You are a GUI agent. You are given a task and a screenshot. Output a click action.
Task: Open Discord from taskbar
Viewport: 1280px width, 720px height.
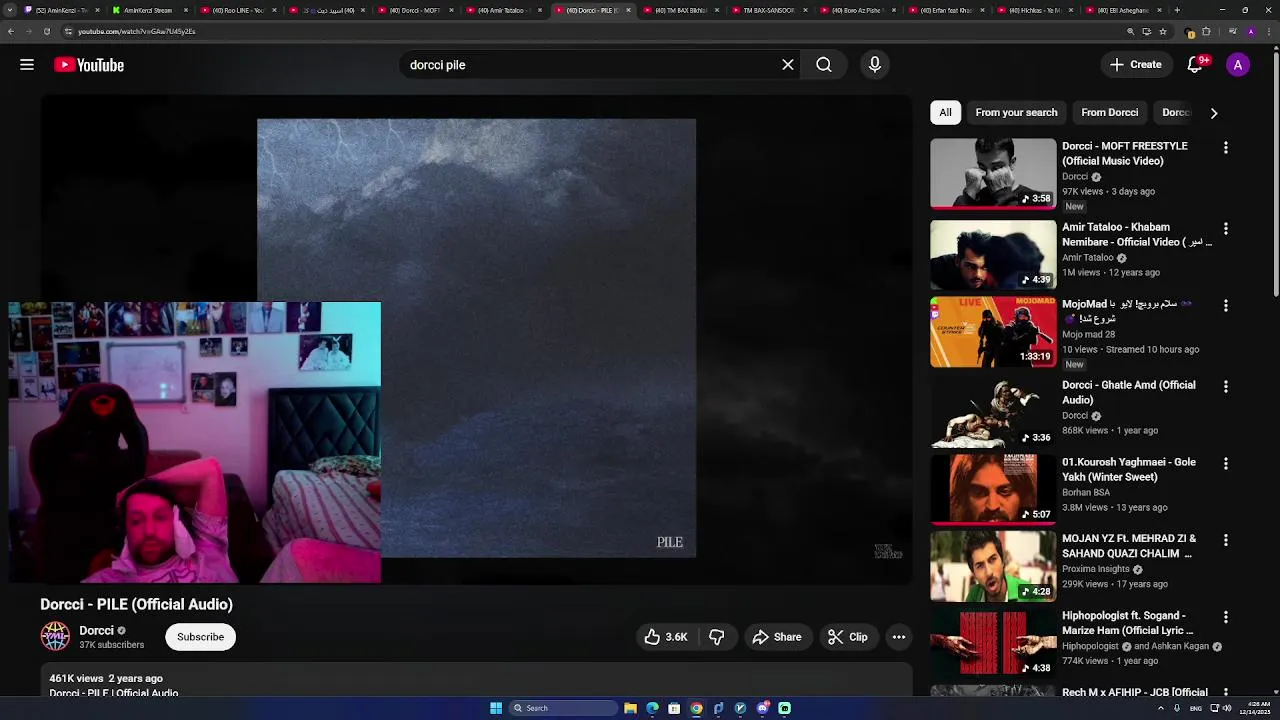[x=763, y=708]
